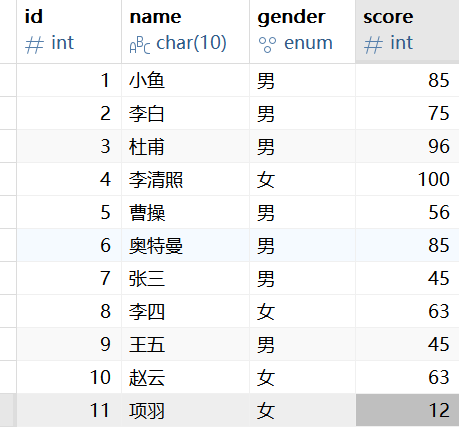Screen dimensions: 459x440
Task: Select the score cell 100 for 李清照
Action: coord(407,179)
